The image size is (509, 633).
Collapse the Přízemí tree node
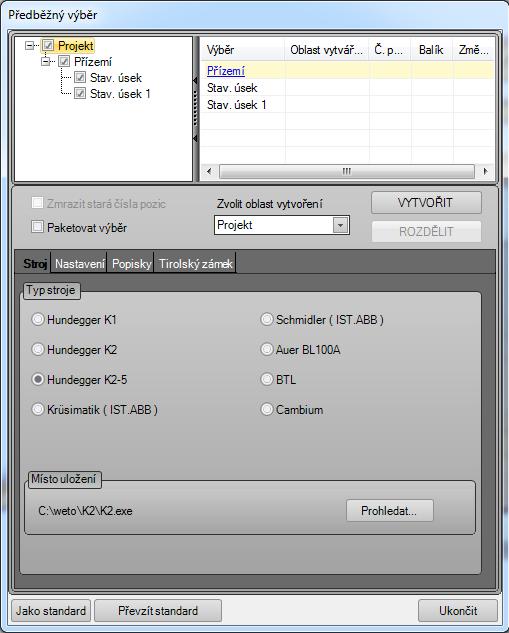click(x=46, y=61)
